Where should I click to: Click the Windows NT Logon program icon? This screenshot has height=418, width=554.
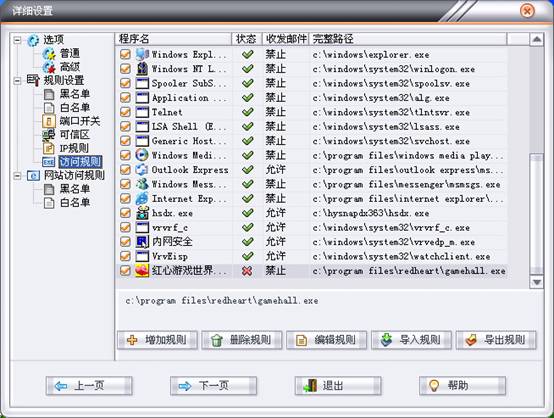tap(142, 69)
